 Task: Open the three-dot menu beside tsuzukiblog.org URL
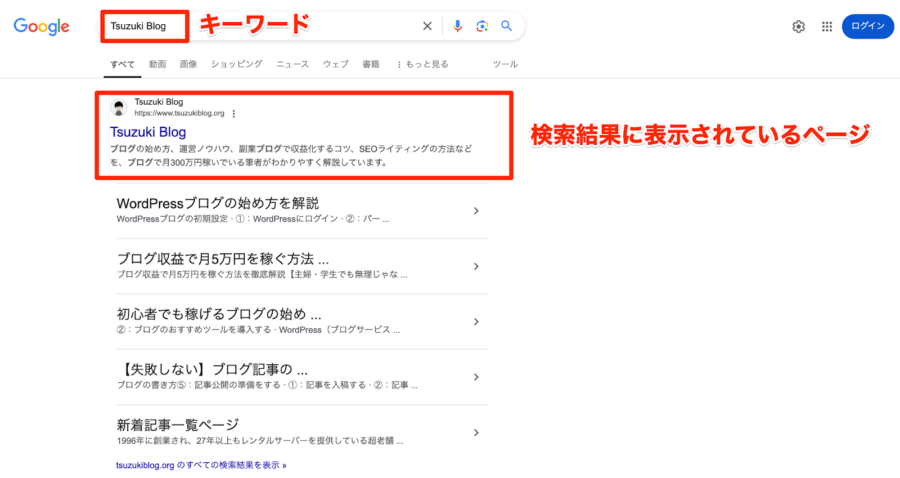[x=234, y=114]
